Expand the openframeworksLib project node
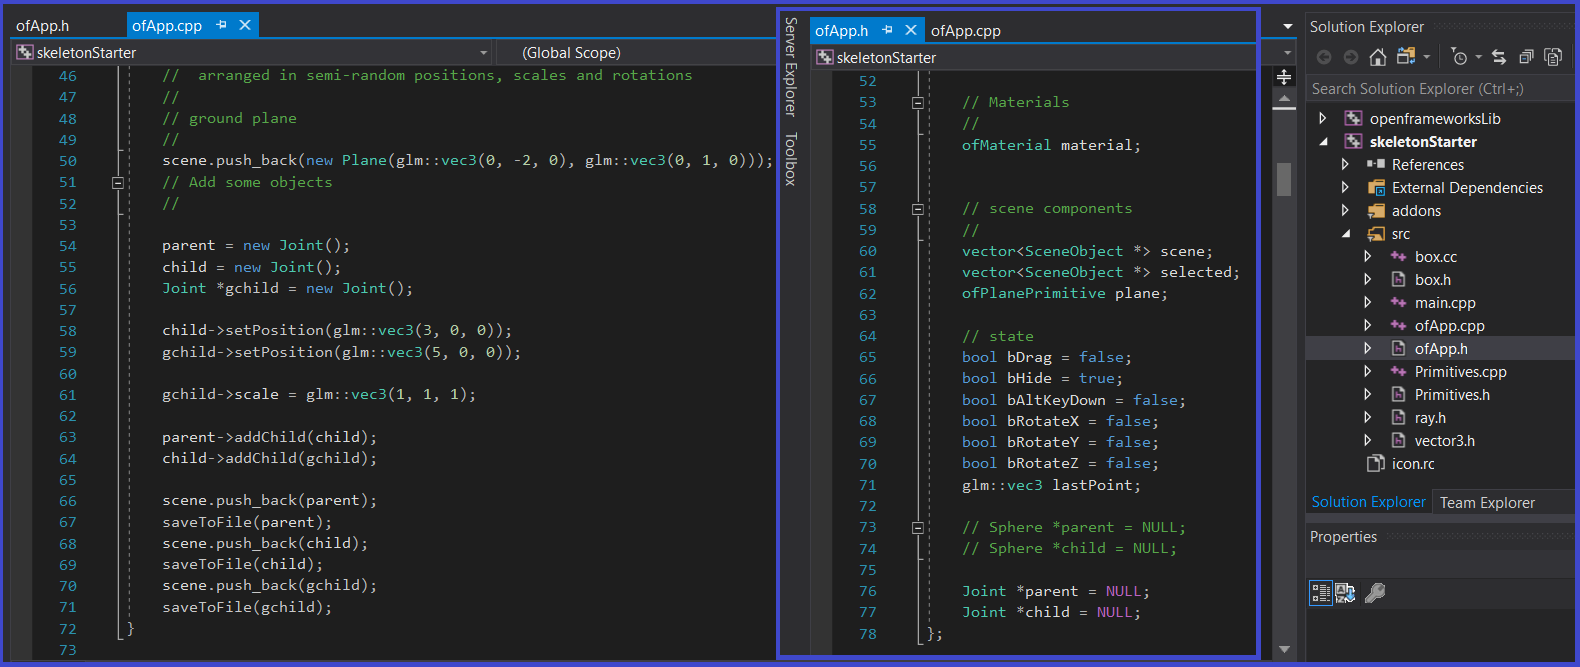 coord(1323,119)
